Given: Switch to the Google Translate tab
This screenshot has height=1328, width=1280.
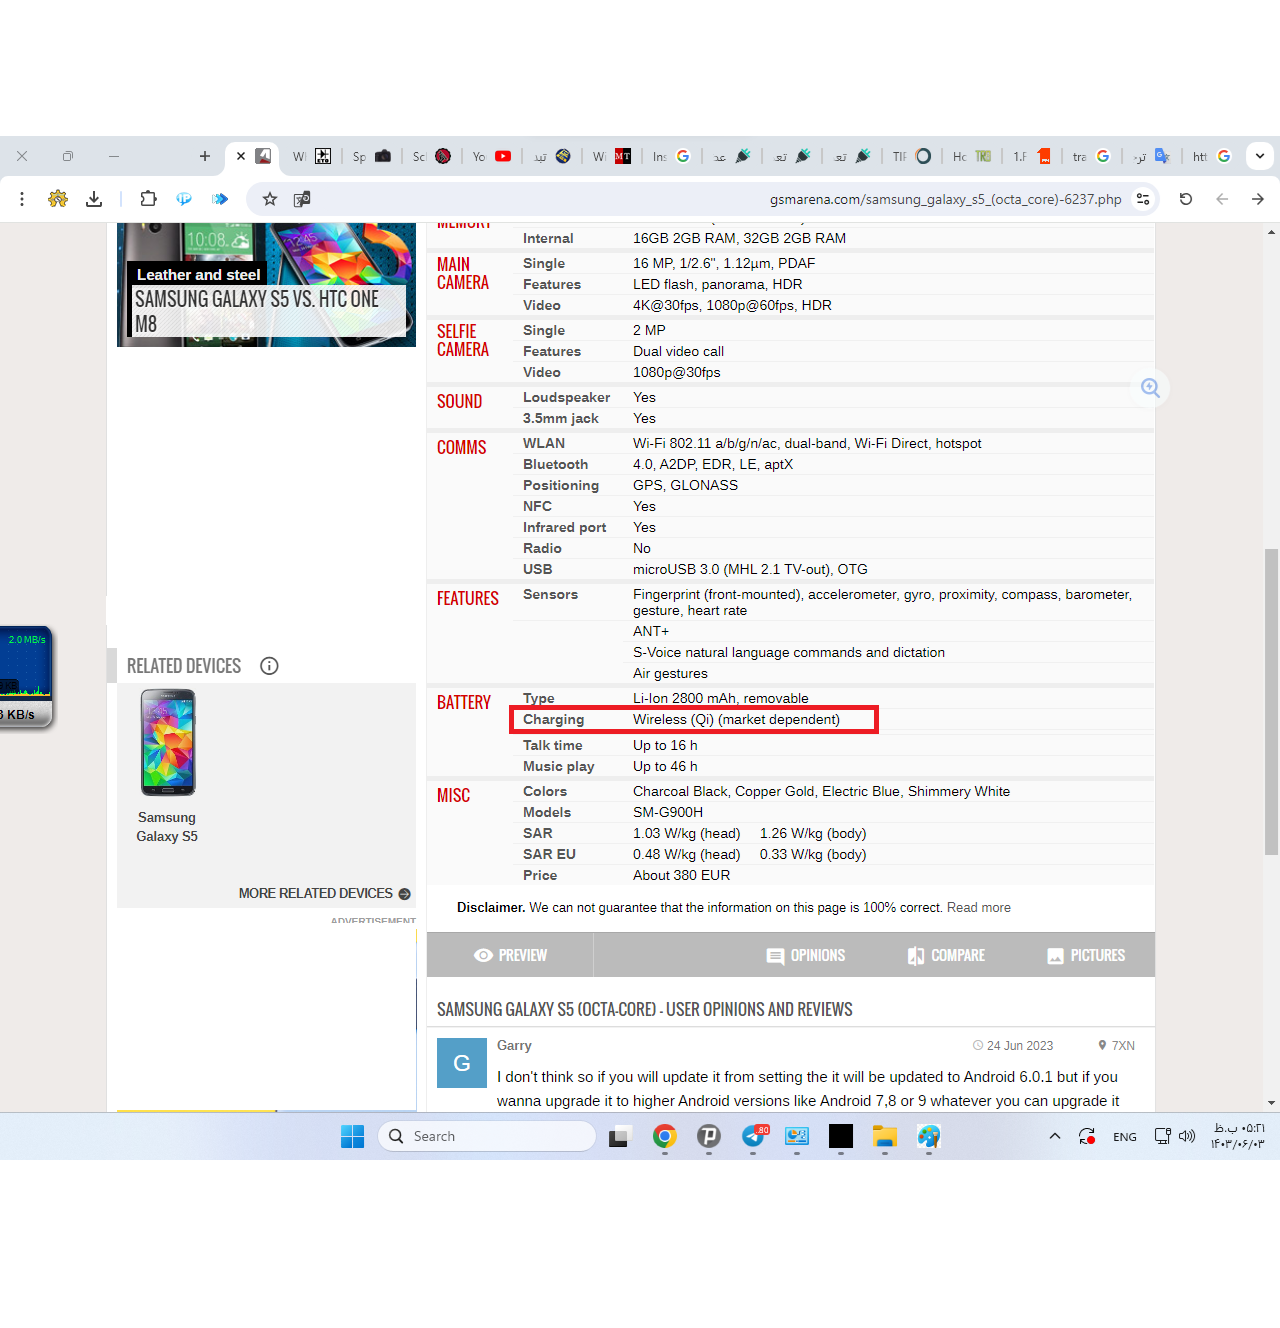Looking at the screenshot, I should point(1152,156).
